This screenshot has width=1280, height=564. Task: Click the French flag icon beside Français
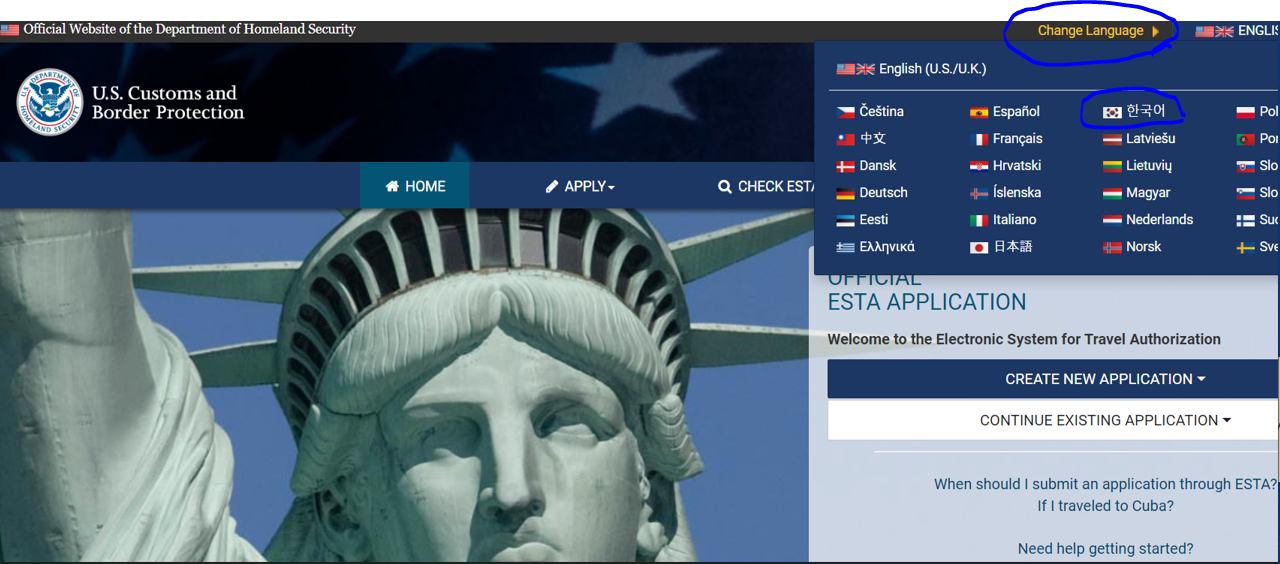pos(979,139)
